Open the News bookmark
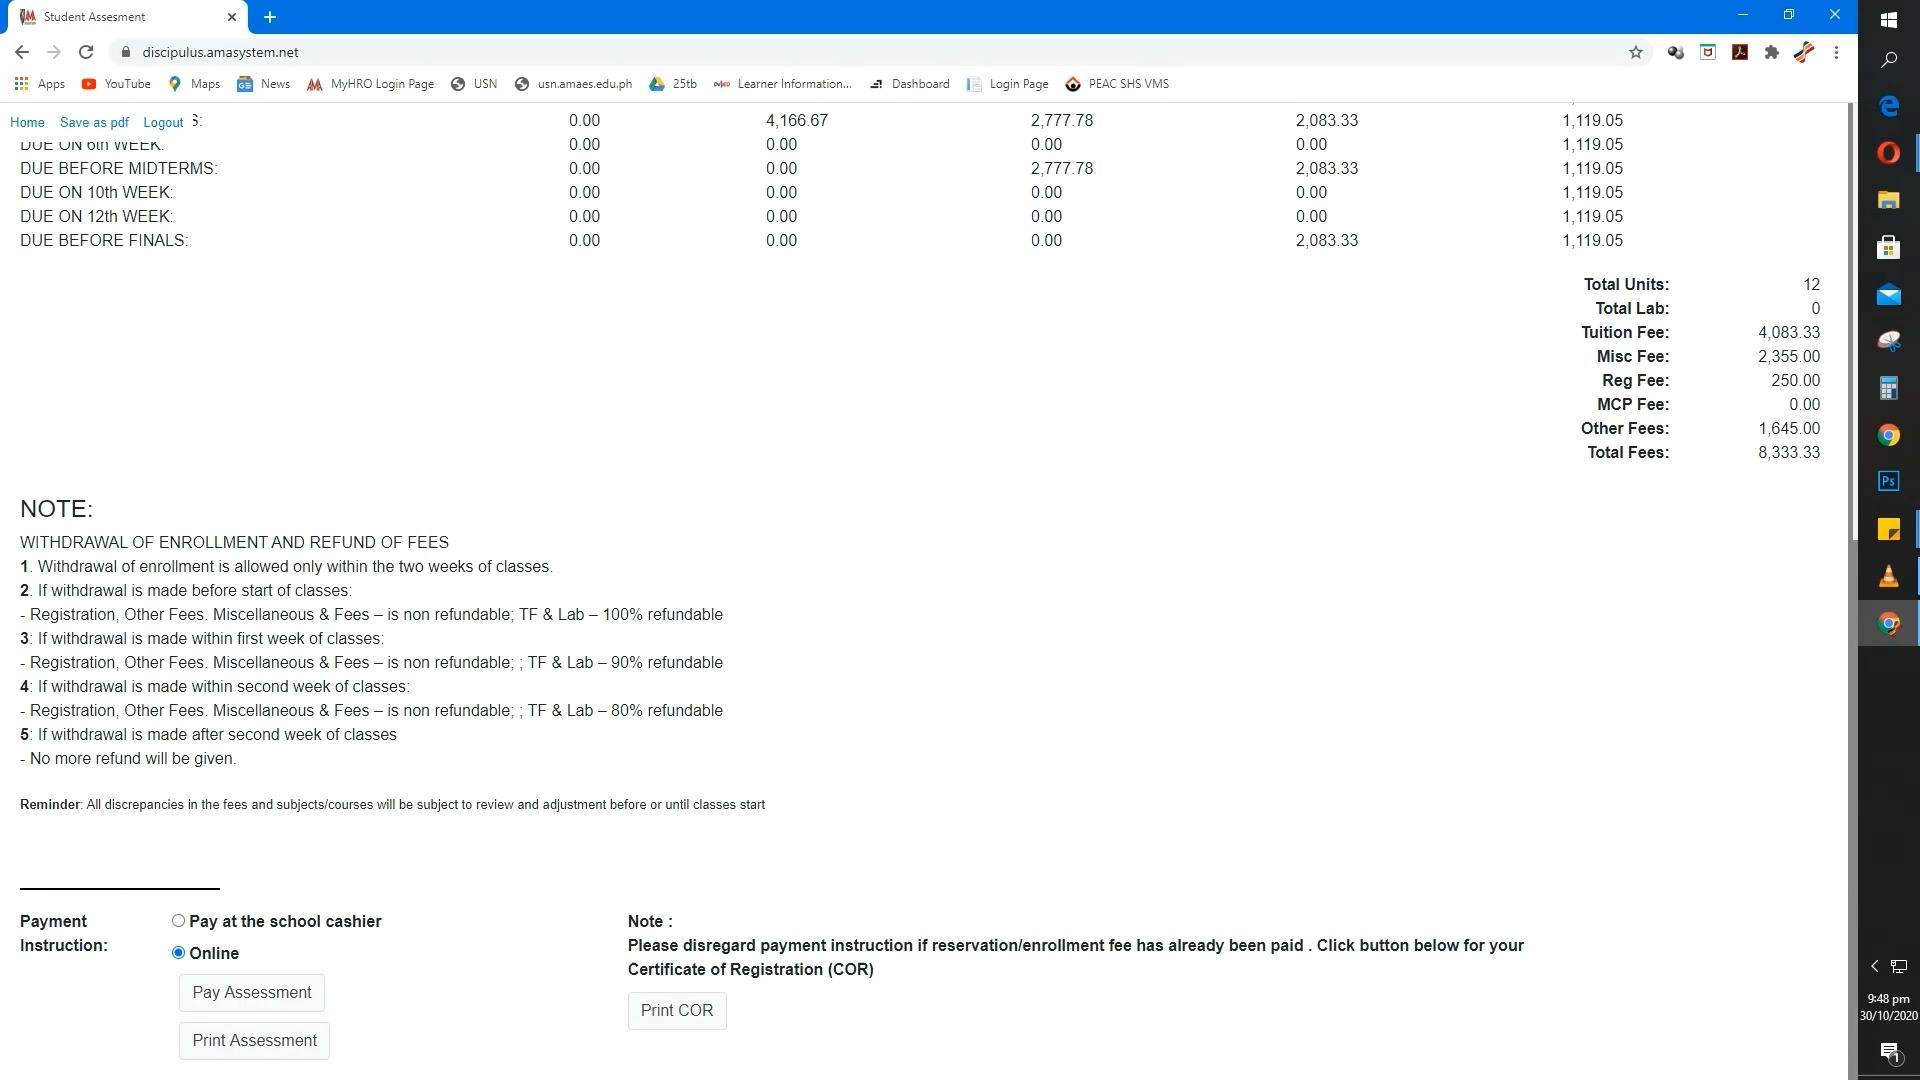This screenshot has width=1920, height=1080. 264,84
